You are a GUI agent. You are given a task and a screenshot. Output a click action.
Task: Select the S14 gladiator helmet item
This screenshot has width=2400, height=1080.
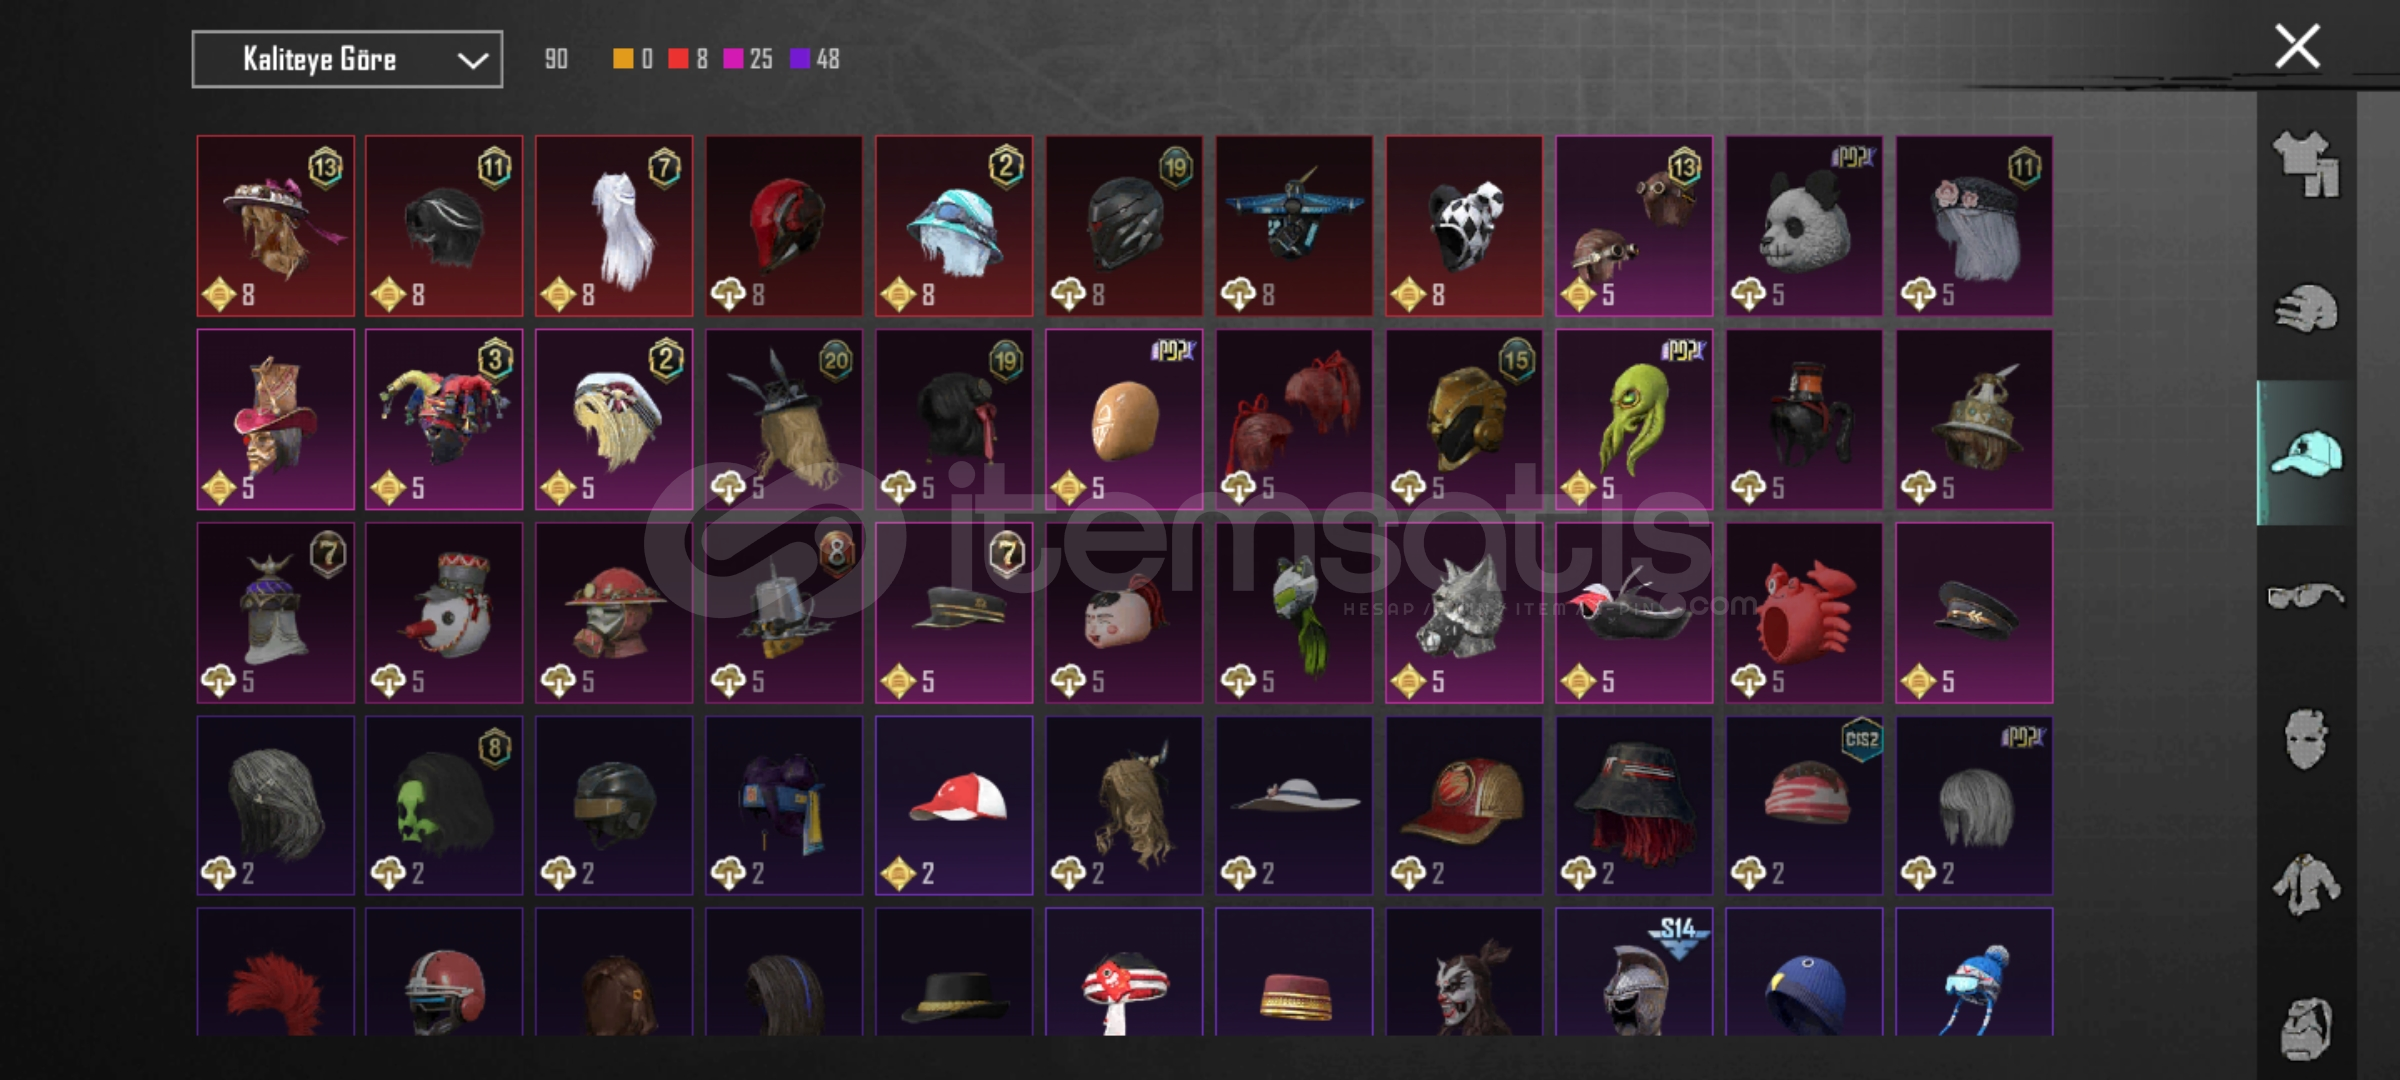coord(1634,972)
